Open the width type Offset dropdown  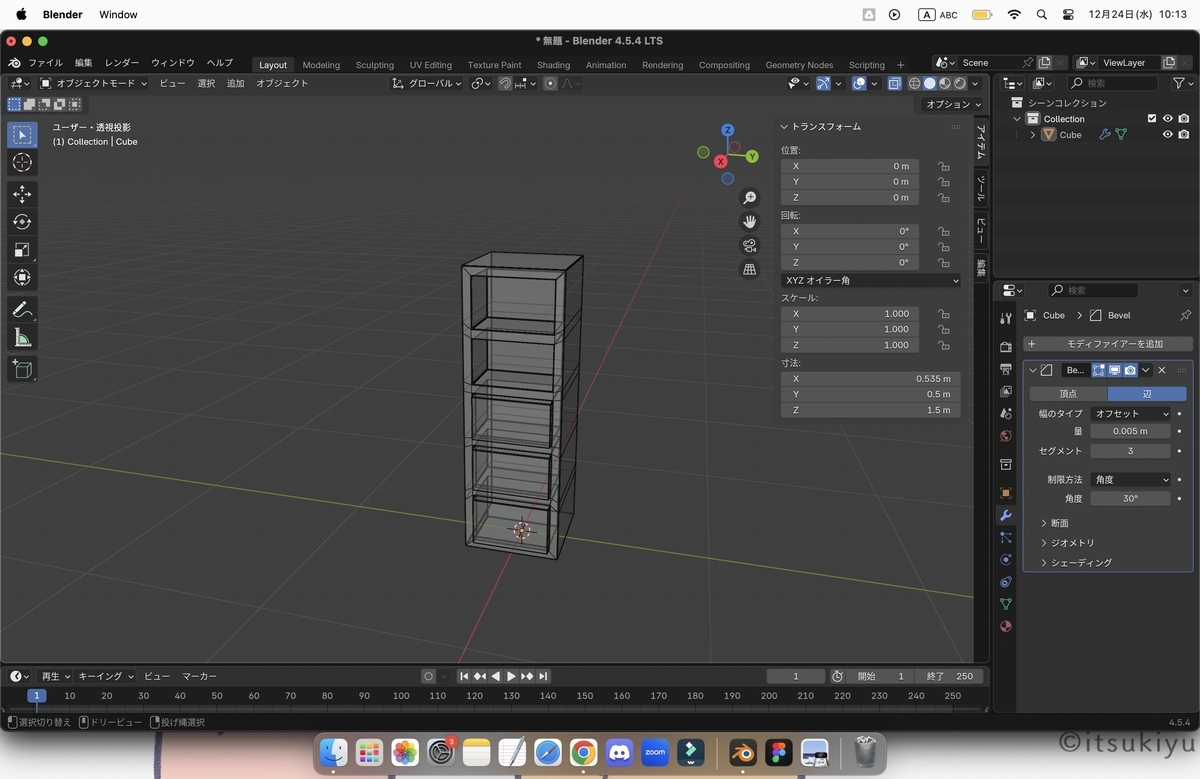[1130, 413]
